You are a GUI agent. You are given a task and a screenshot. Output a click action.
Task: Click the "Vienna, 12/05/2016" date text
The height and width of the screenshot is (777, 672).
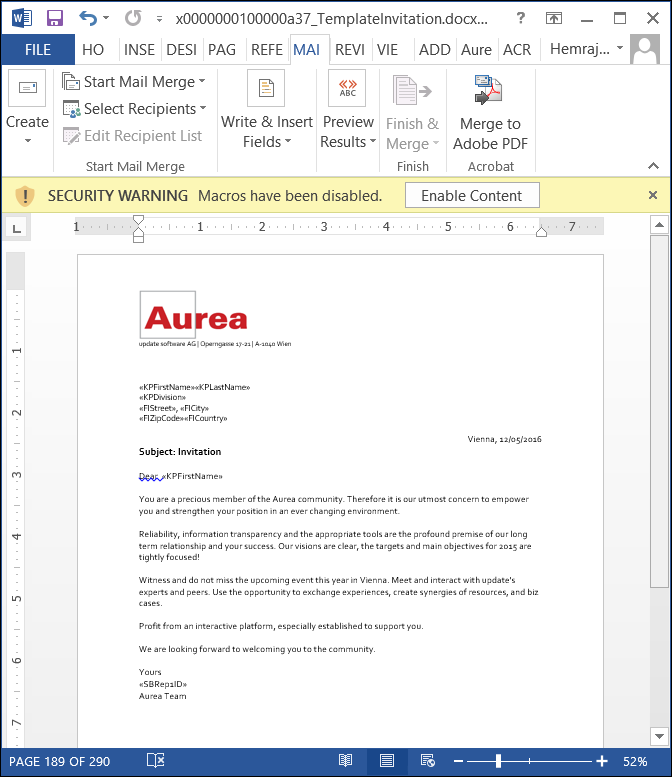tap(504, 439)
